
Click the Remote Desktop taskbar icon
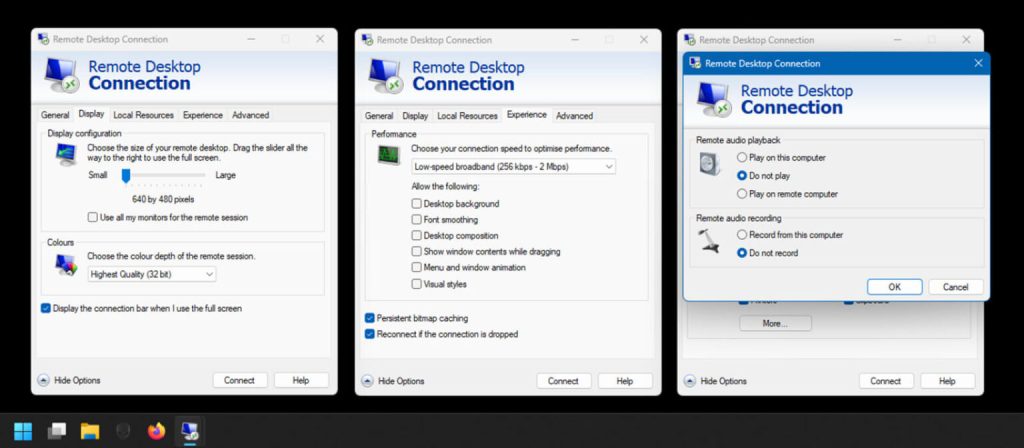pos(189,431)
